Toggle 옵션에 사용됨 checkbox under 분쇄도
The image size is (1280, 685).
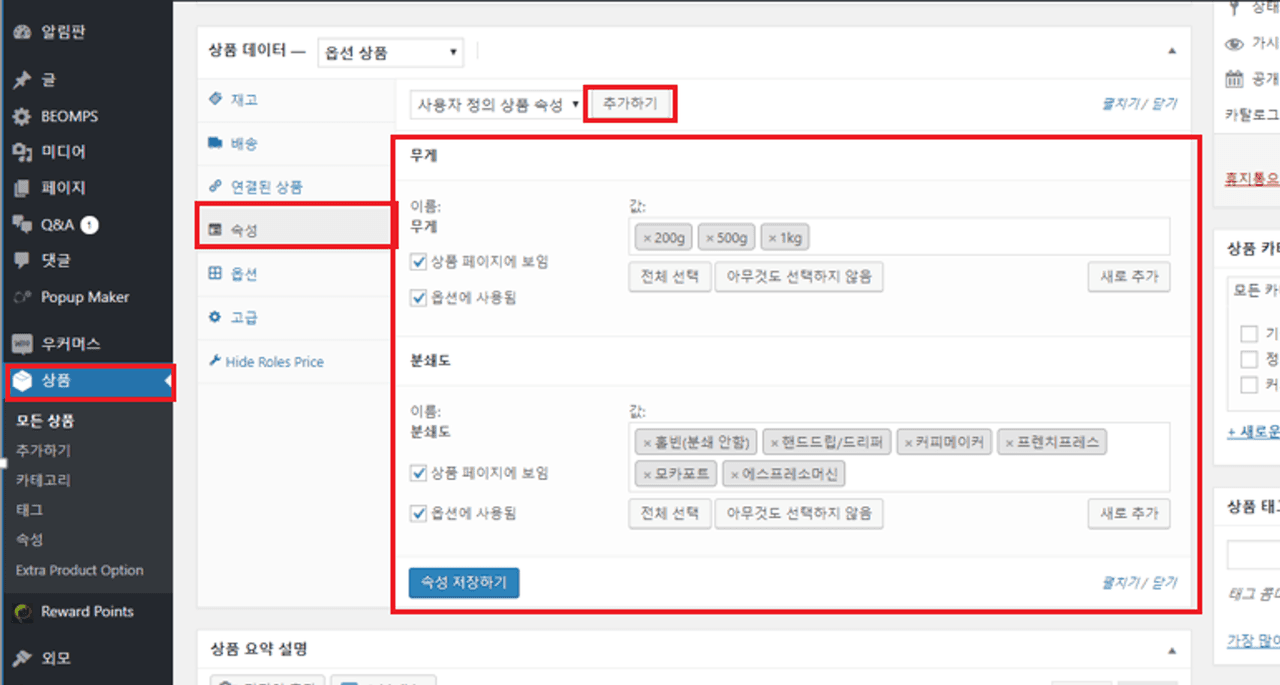(x=420, y=514)
